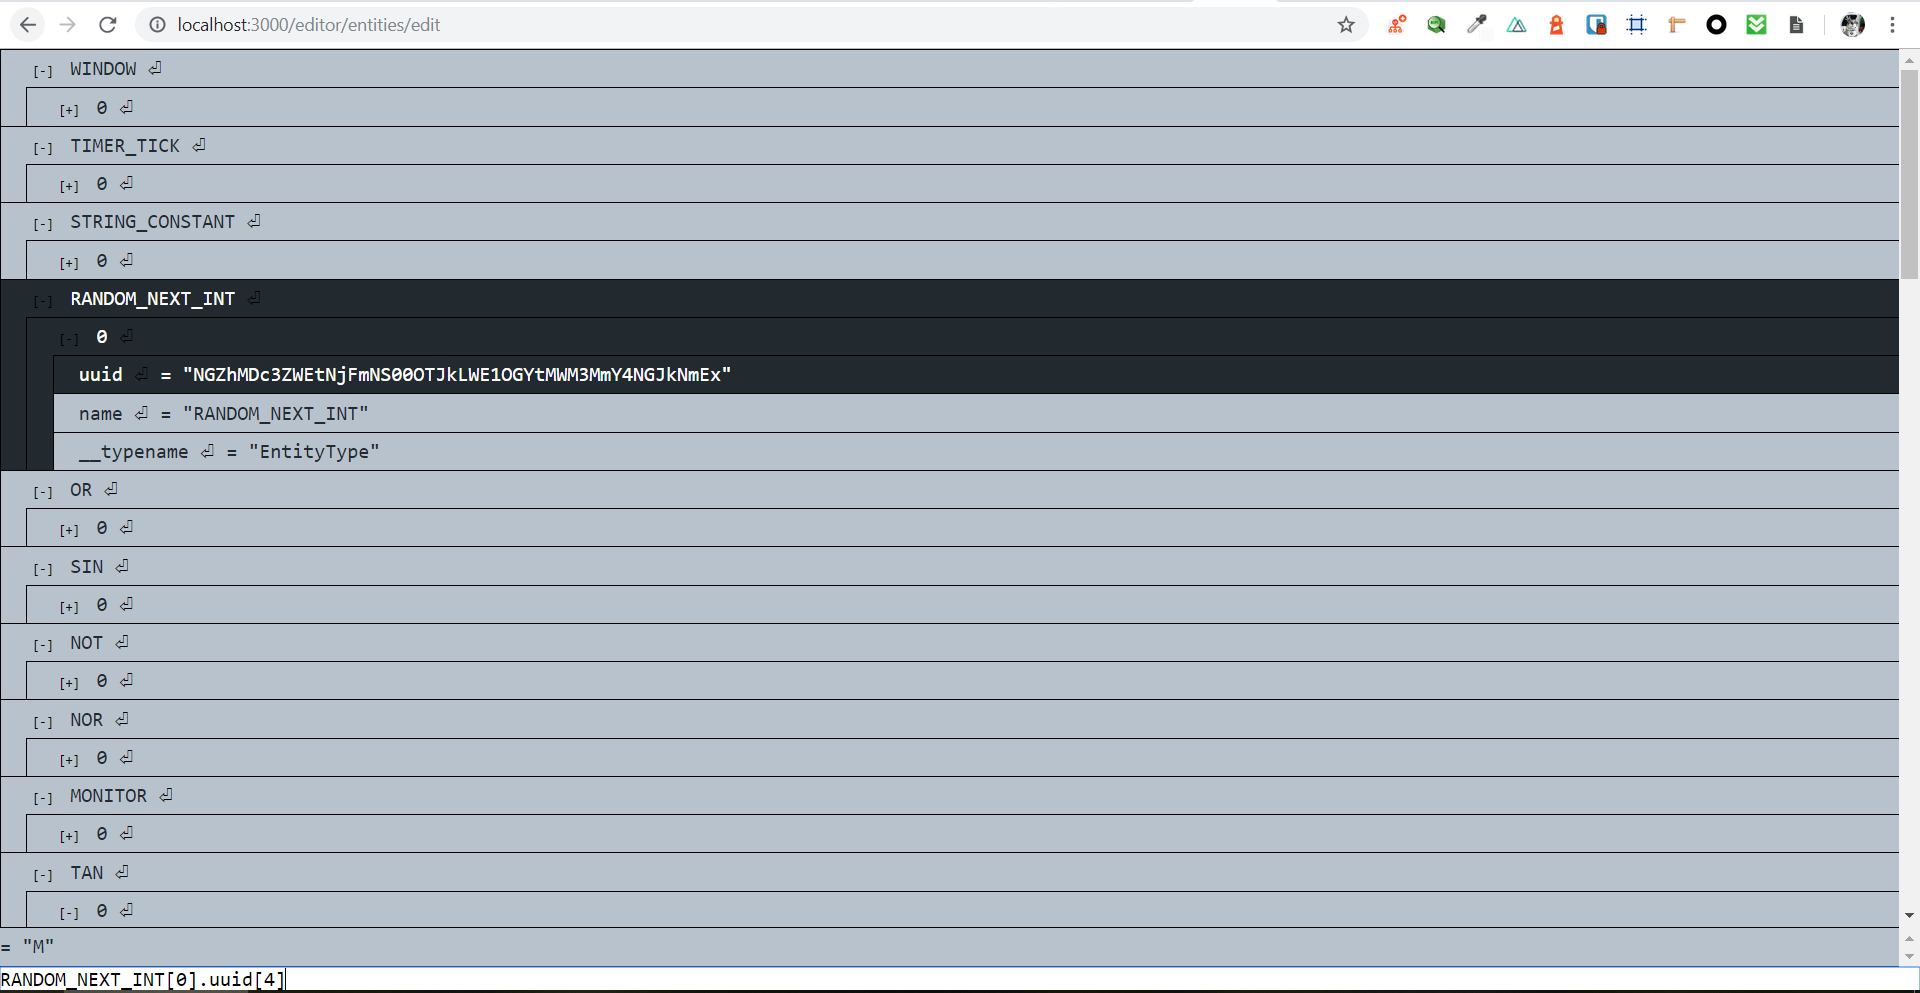Click the result output "M"
This screenshot has height=993, width=1920.
coord(38,947)
